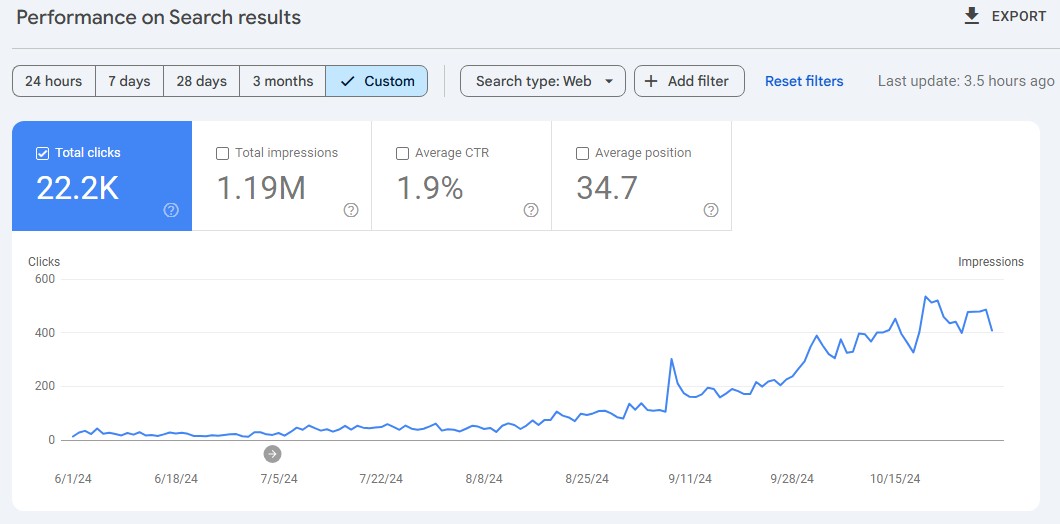Select the 3 months date range

tap(283, 81)
